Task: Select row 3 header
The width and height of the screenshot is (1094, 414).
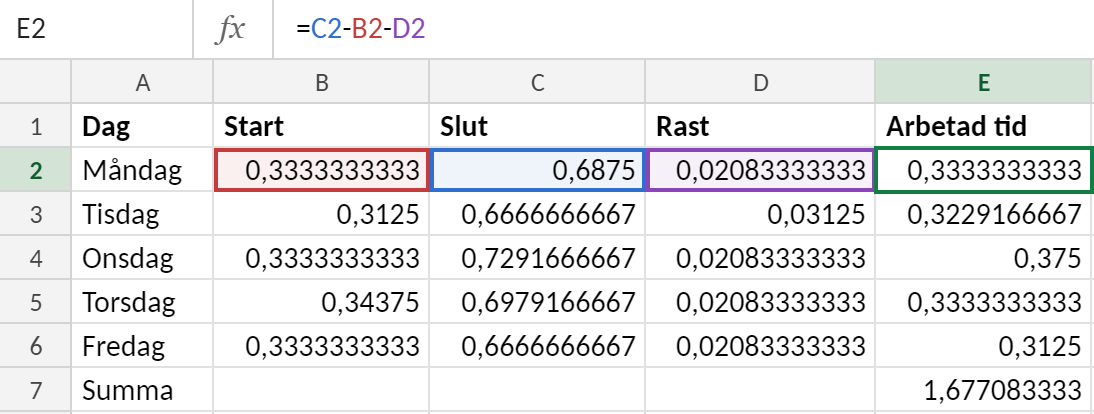Action: (x=36, y=214)
